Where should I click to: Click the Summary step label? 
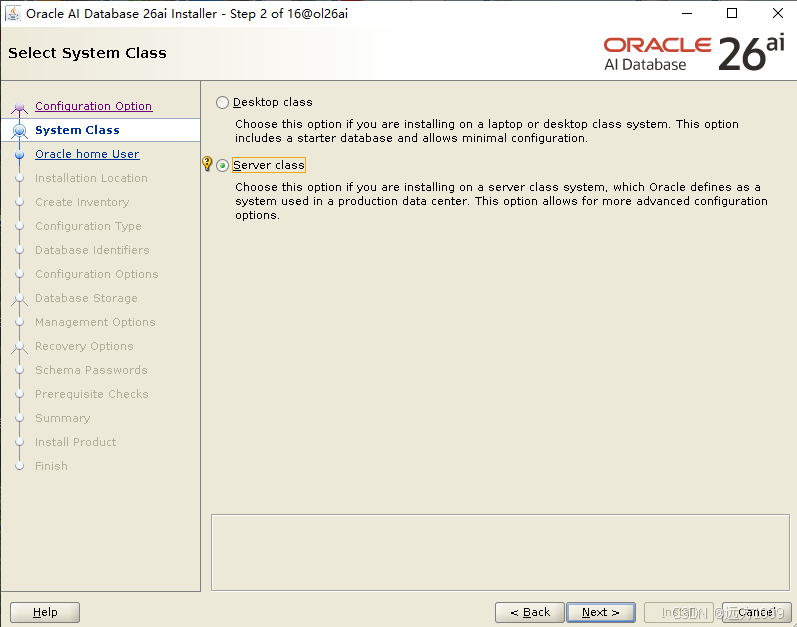coord(63,418)
